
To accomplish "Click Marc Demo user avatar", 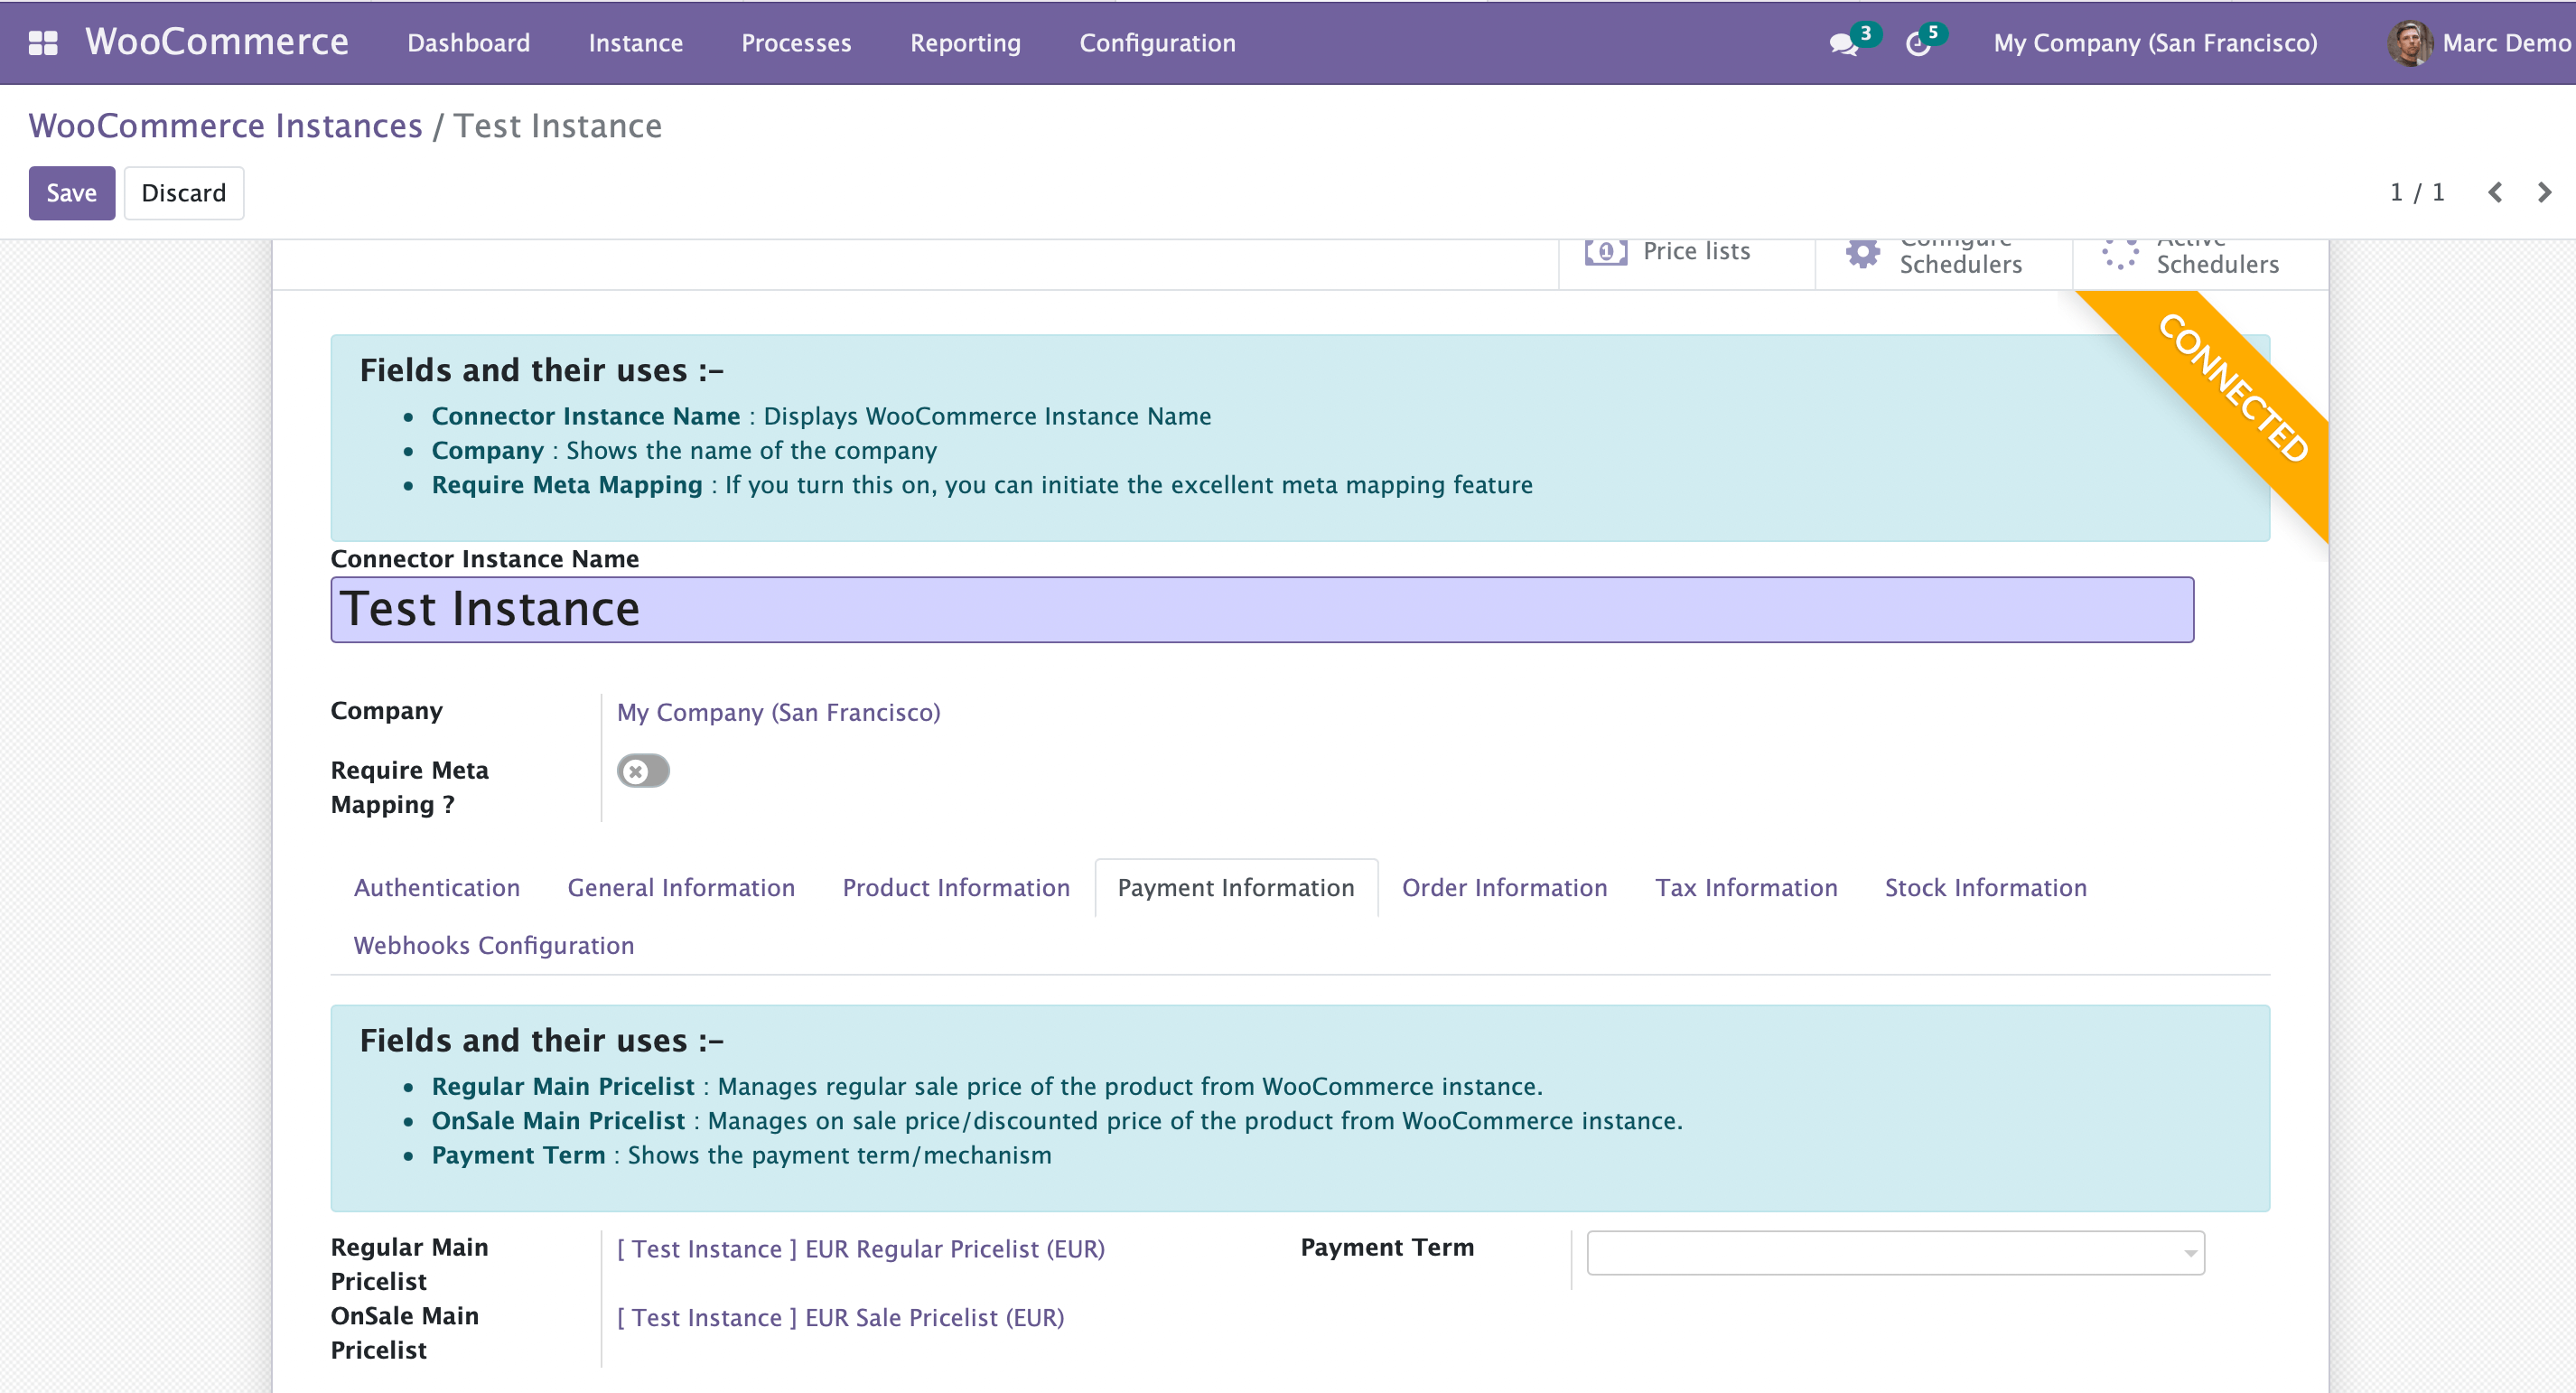I will point(2409,43).
